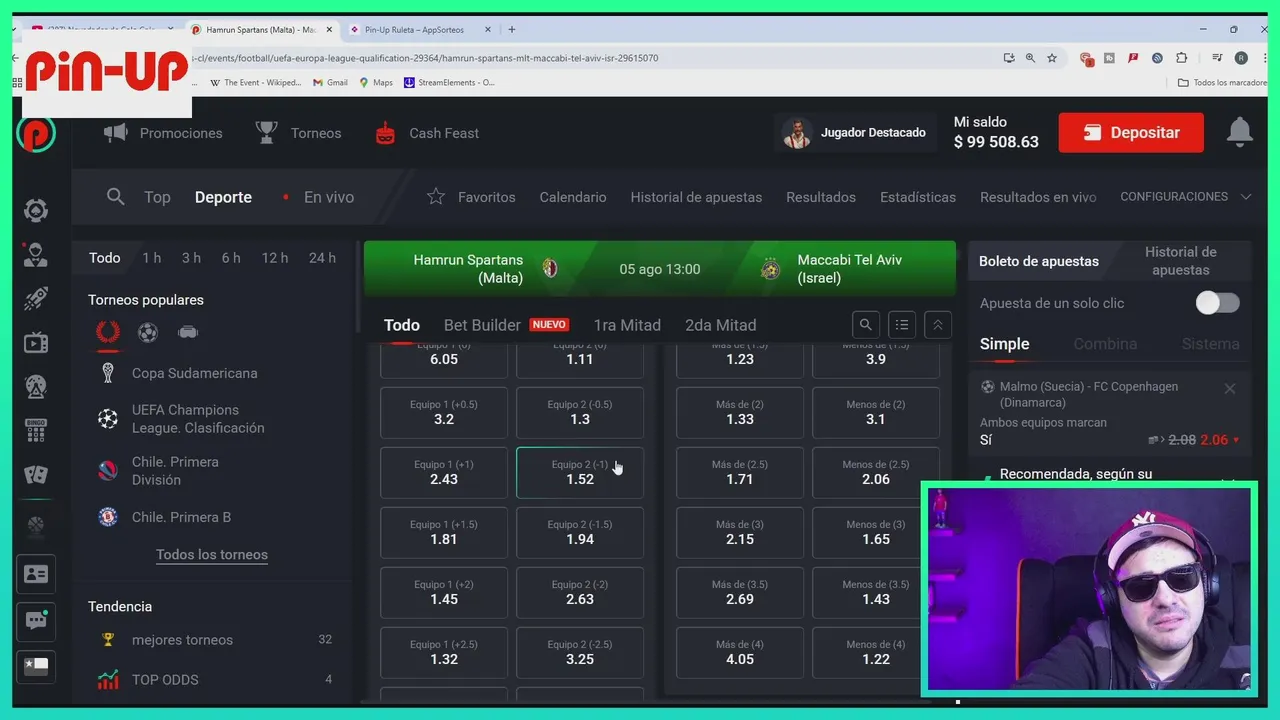The width and height of the screenshot is (1280, 720).
Task: Click the Pin-Up round logo in sidebar
Action: pos(36,133)
